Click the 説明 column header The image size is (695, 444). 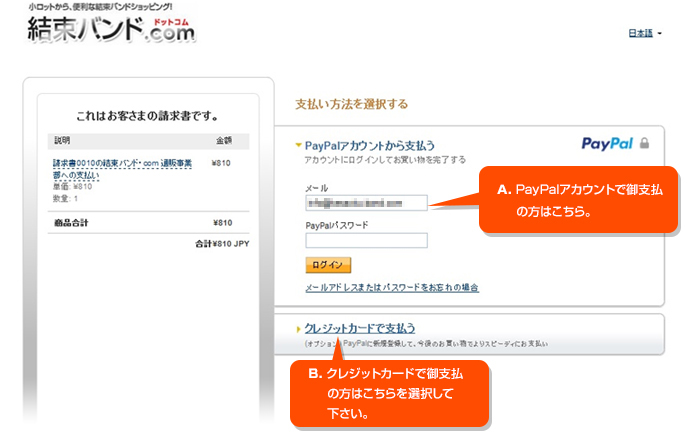(x=62, y=140)
